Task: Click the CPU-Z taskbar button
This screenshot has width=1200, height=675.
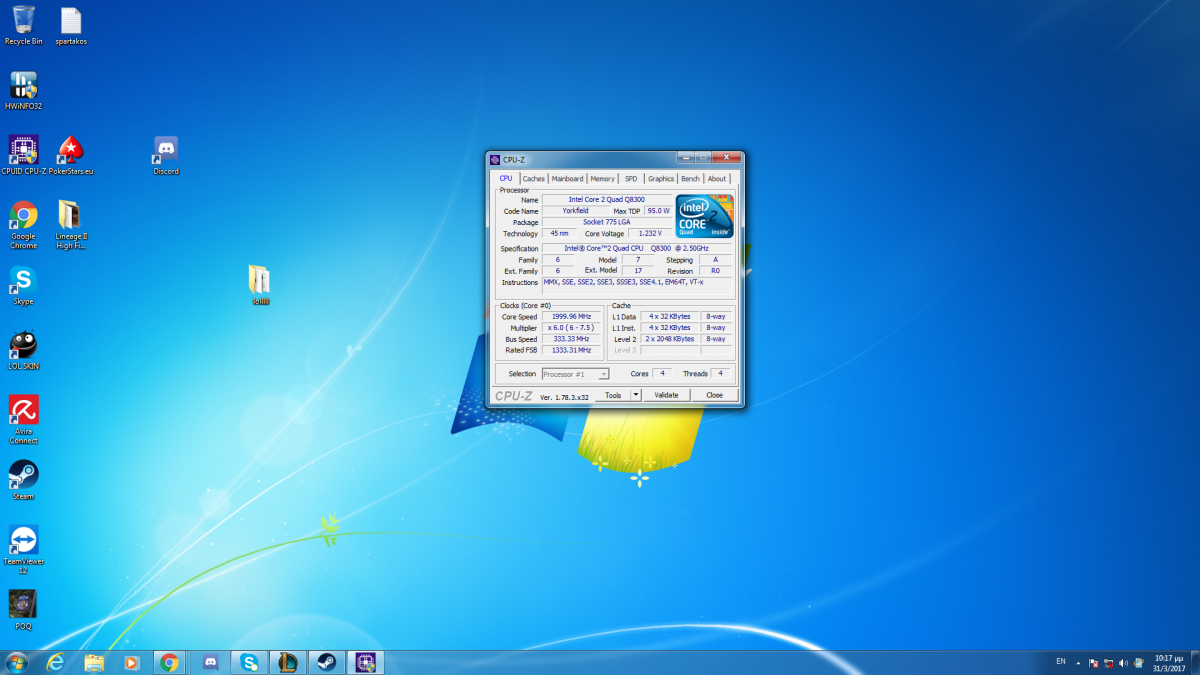Action: [x=365, y=663]
